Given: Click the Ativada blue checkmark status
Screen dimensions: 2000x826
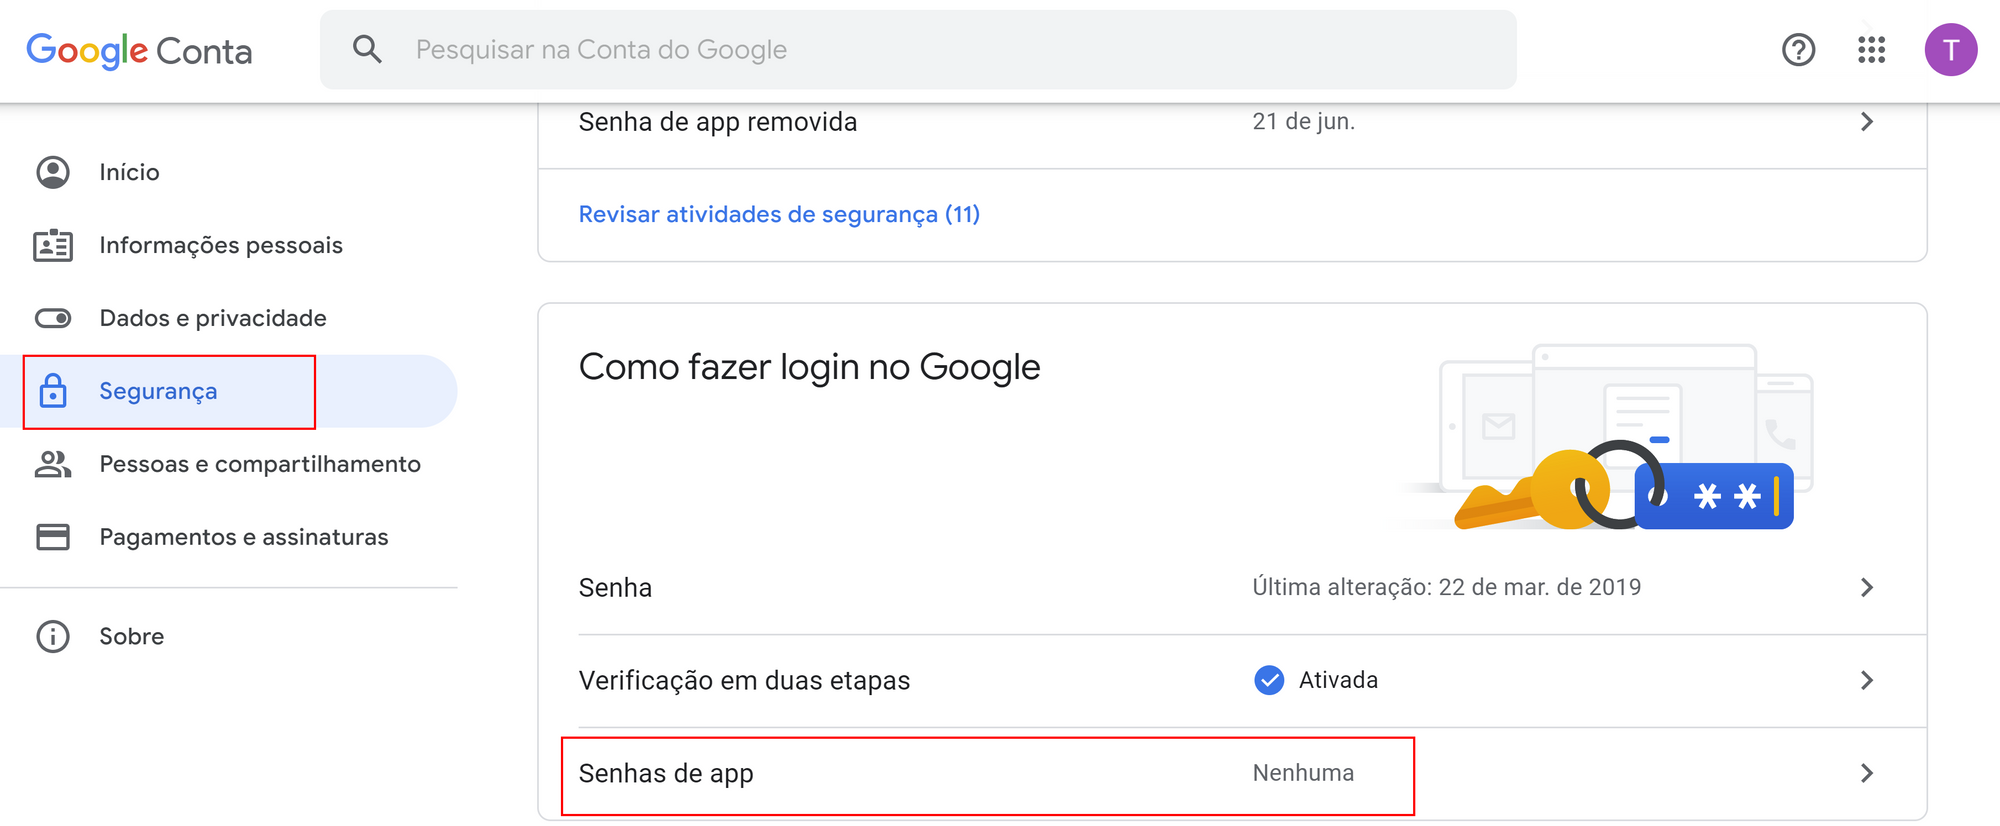Looking at the screenshot, I should (x=1269, y=680).
